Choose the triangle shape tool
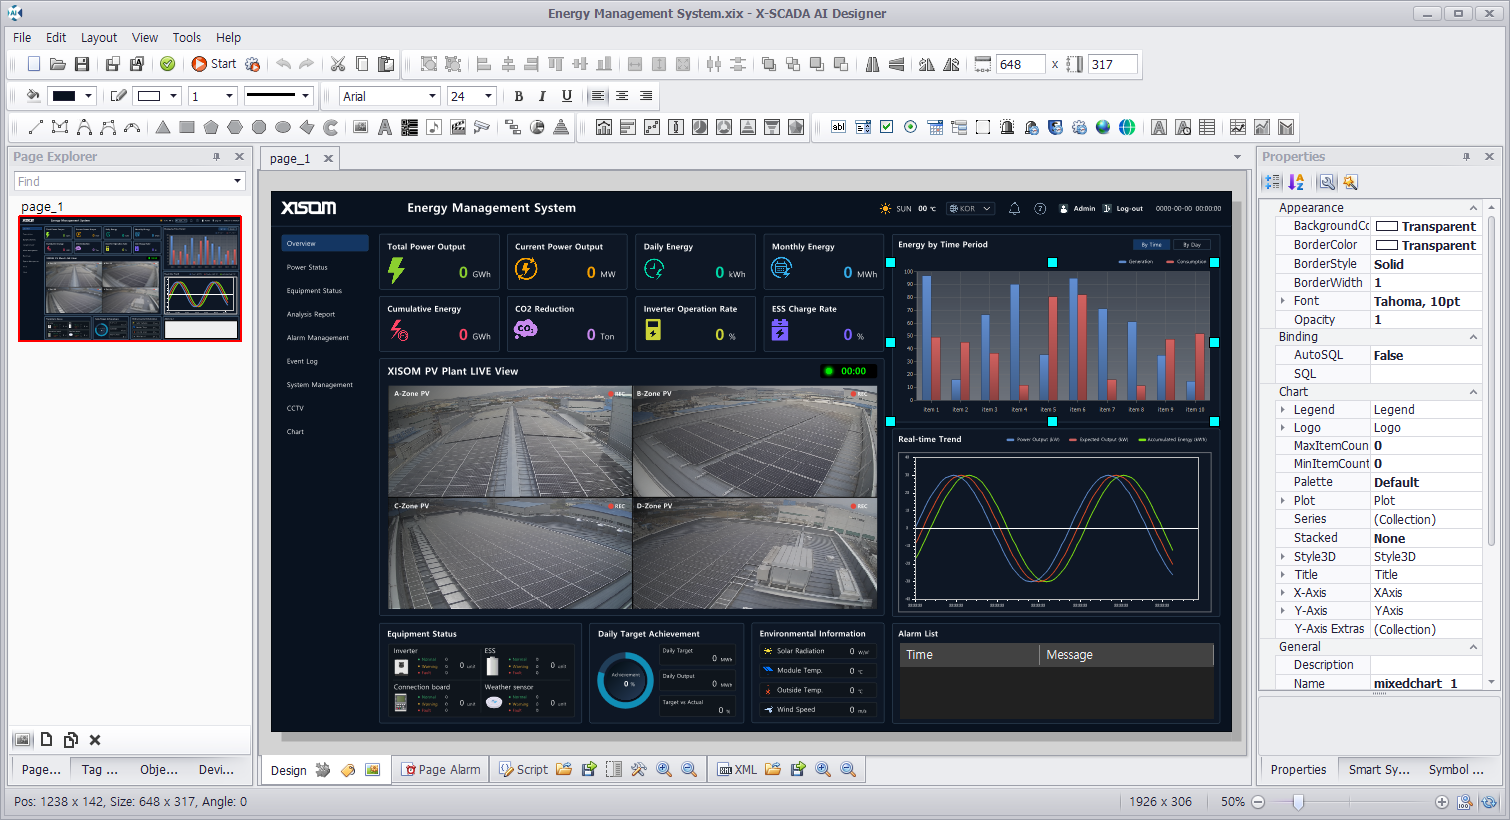The height and width of the screenshot is (820, 1510). pyautogui.click(x=163, y=127)
